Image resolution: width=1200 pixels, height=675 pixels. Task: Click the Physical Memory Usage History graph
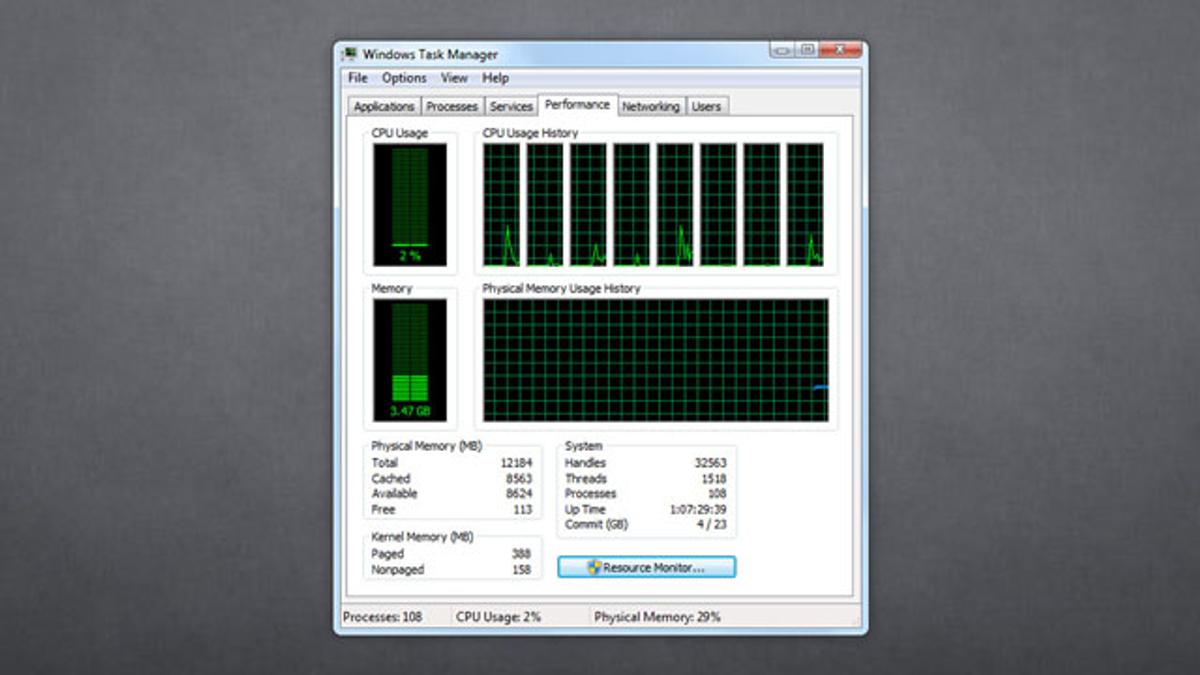(x=656, y=360)
